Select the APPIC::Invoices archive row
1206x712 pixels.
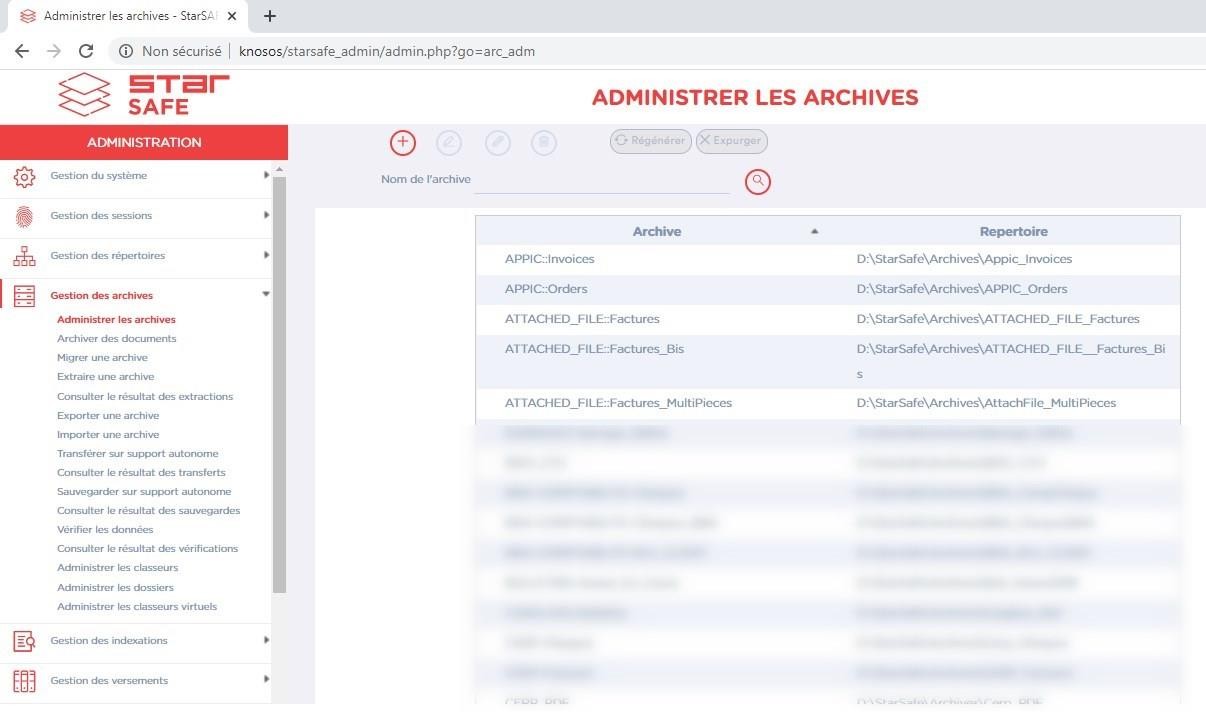549,259
